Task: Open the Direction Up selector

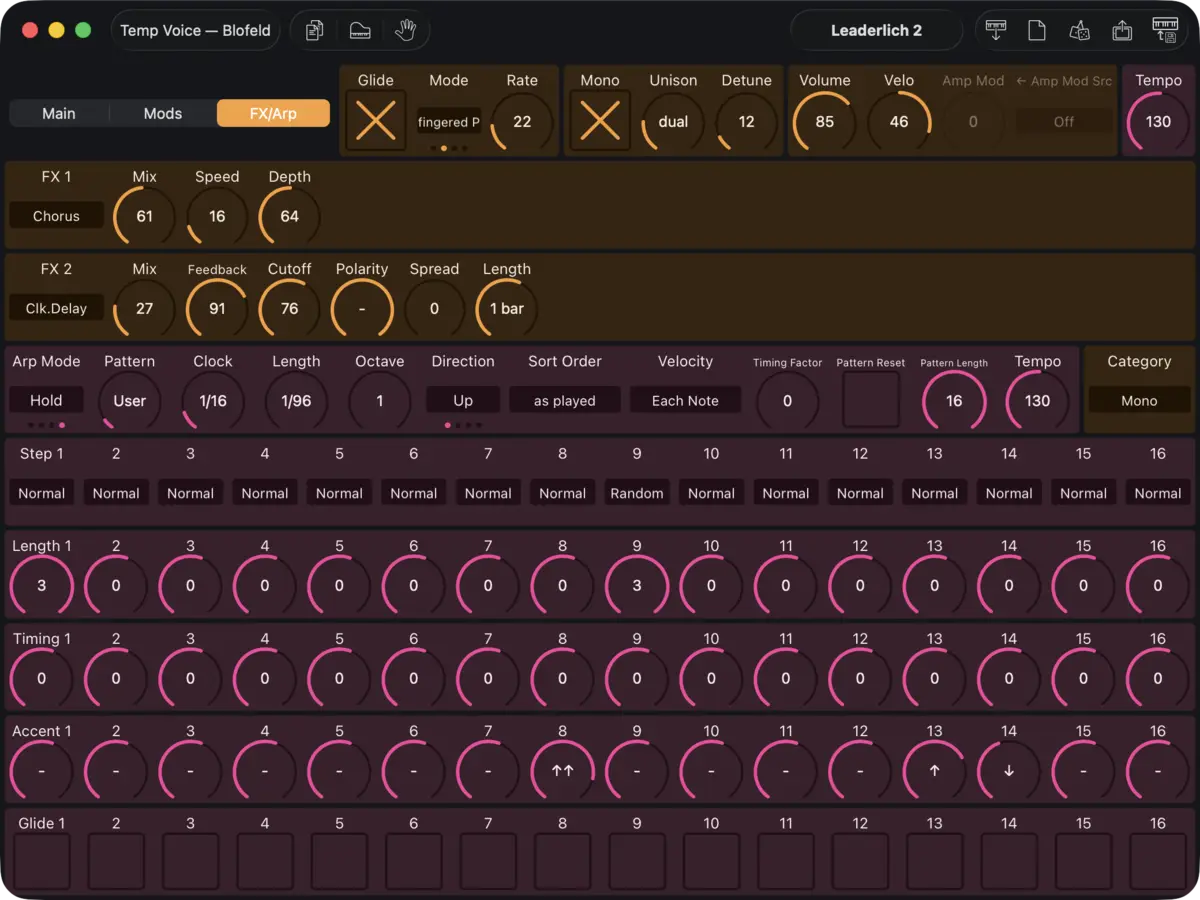Action: pyautogui.click(x=463, y=400)
